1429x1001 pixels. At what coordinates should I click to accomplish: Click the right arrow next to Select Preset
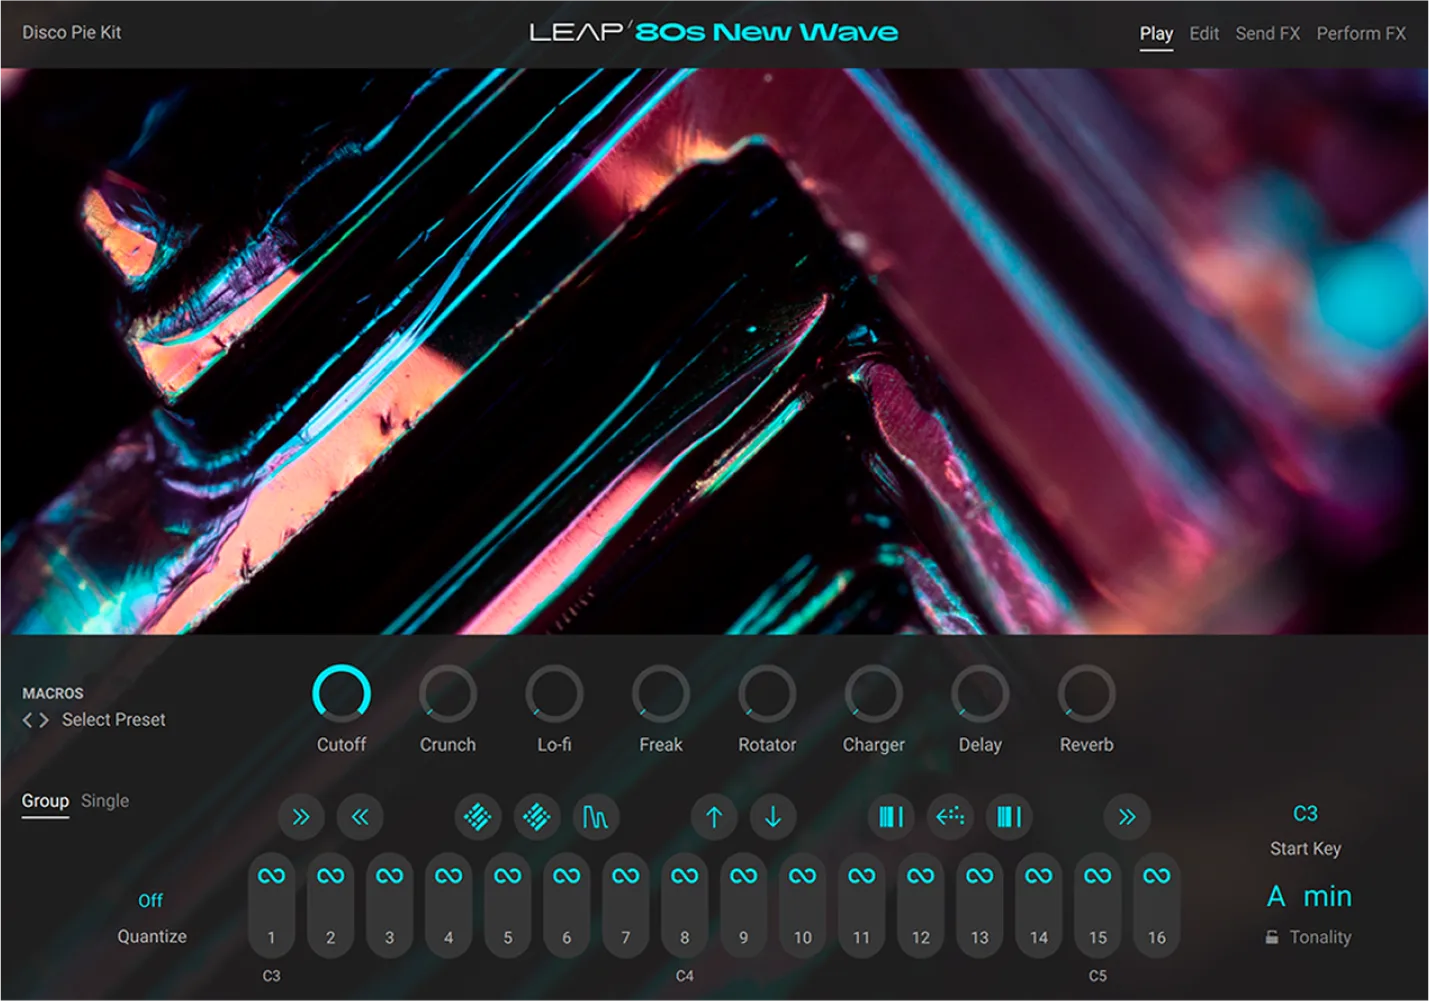(x=45, y=719)
